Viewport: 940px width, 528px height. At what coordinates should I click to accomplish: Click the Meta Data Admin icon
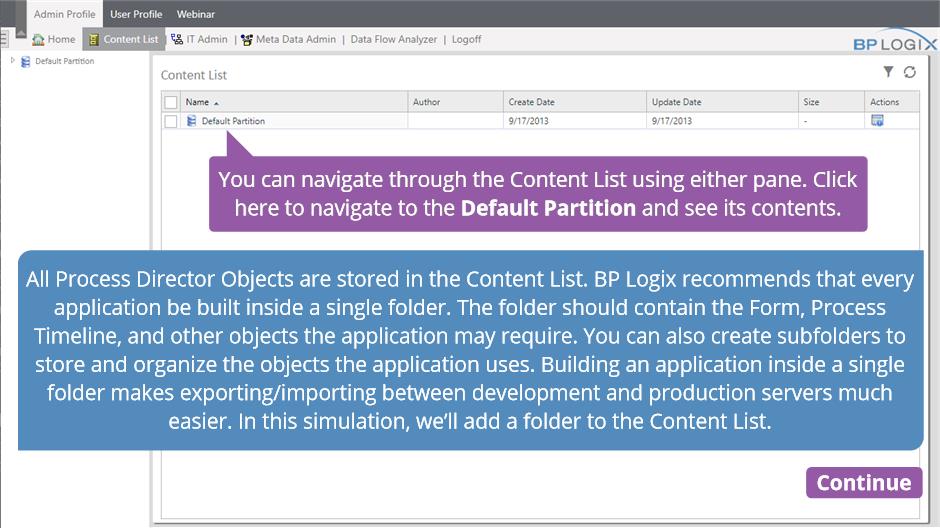pos(246,40)
